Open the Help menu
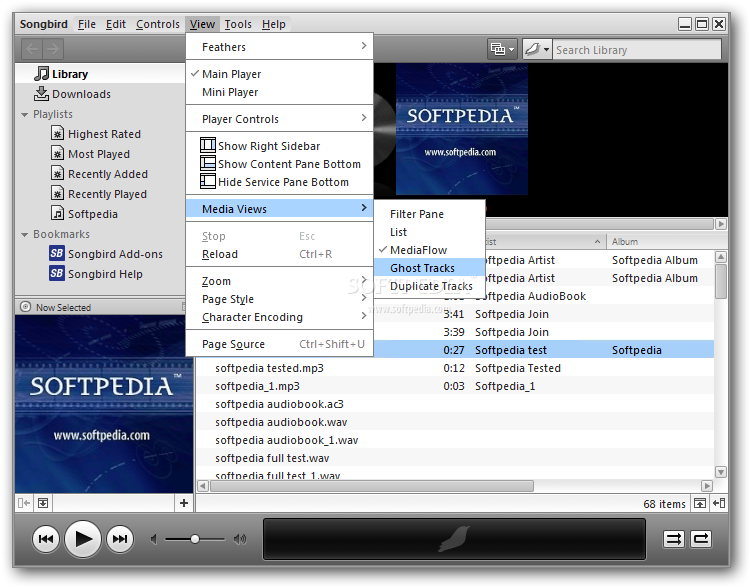Screen dimensions: 751x588 (x=273, y=24)
